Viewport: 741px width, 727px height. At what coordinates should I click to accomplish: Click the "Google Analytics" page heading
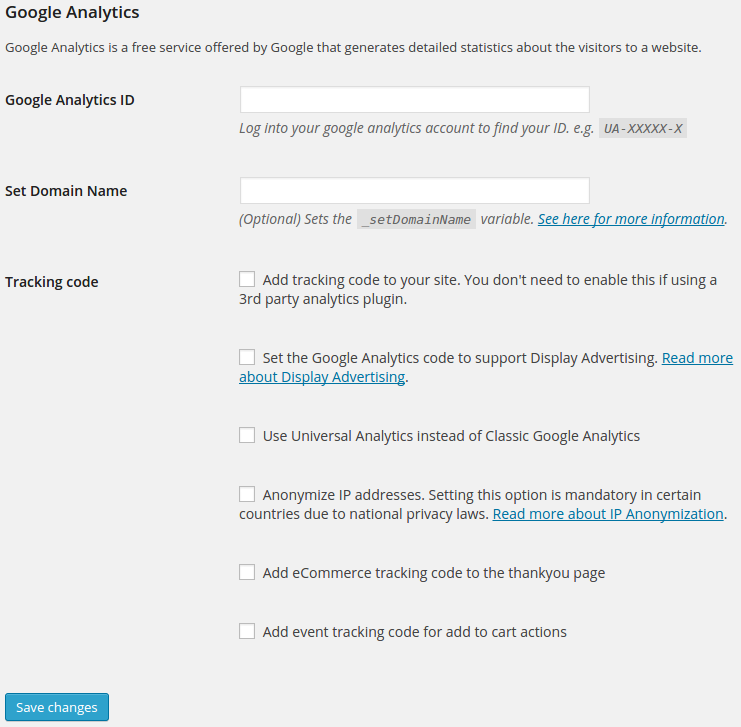pyautogui.click(x=72, y=13)
